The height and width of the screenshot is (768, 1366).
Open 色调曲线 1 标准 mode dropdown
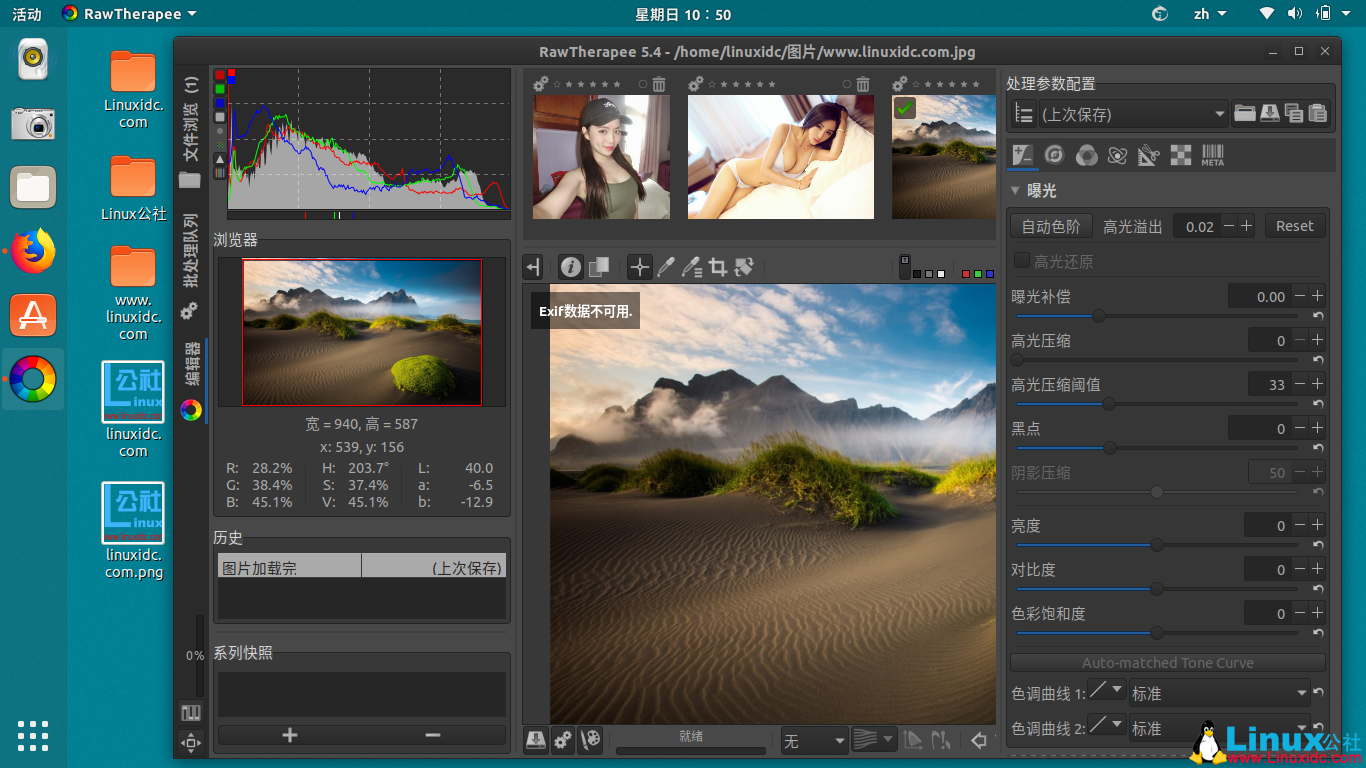[1217, 693]
